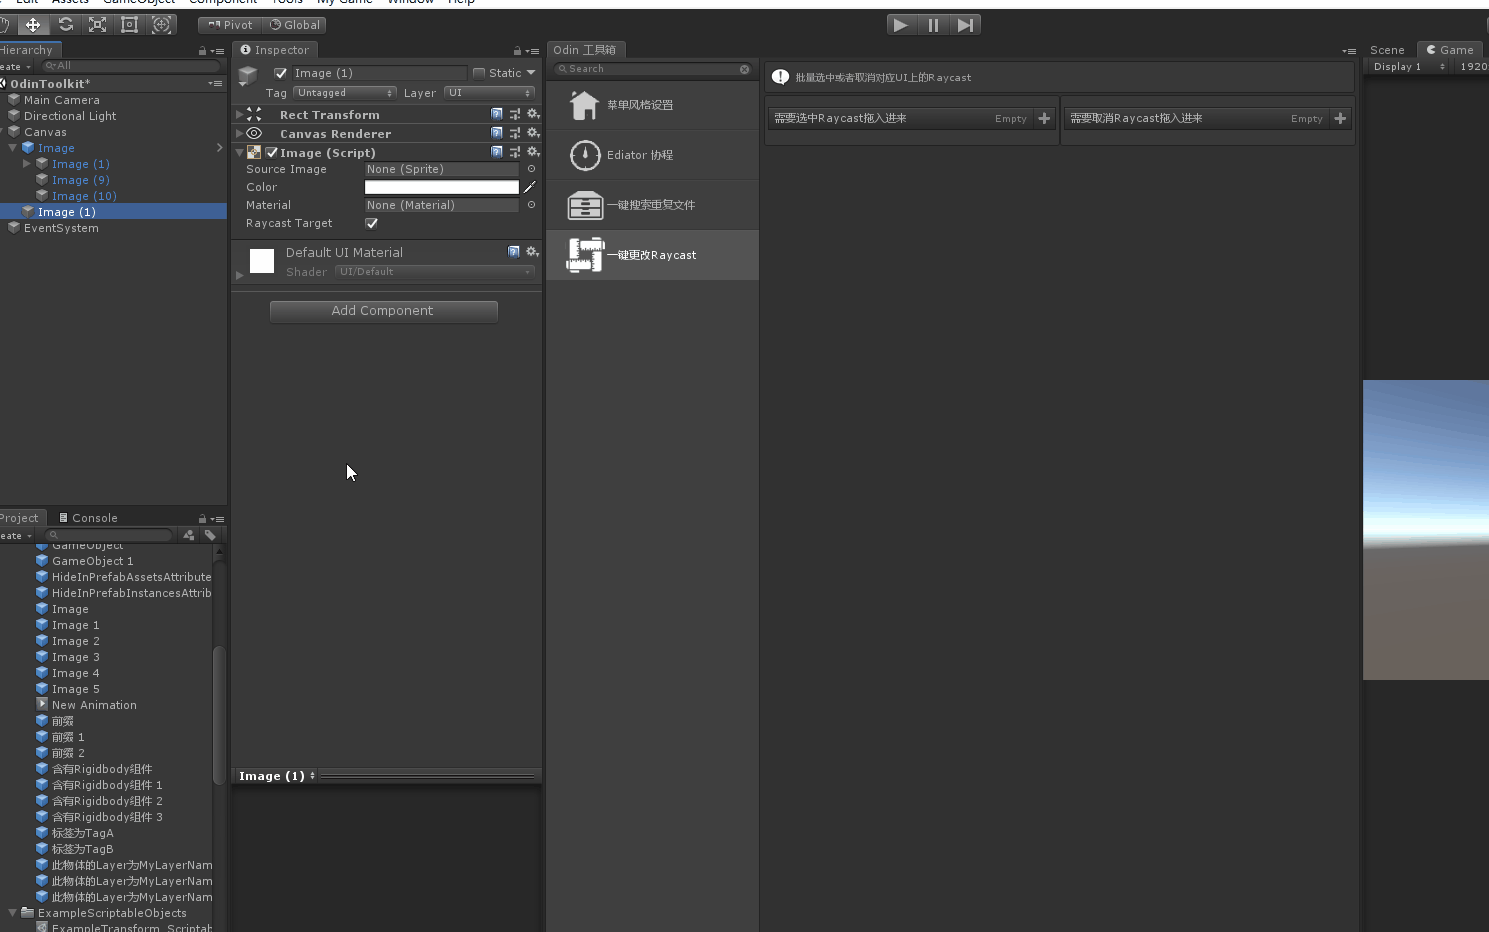Open the Tag dropdown showing Untagged
The width and height of the screenshot is (1489, 932).
tap(345, 93)
